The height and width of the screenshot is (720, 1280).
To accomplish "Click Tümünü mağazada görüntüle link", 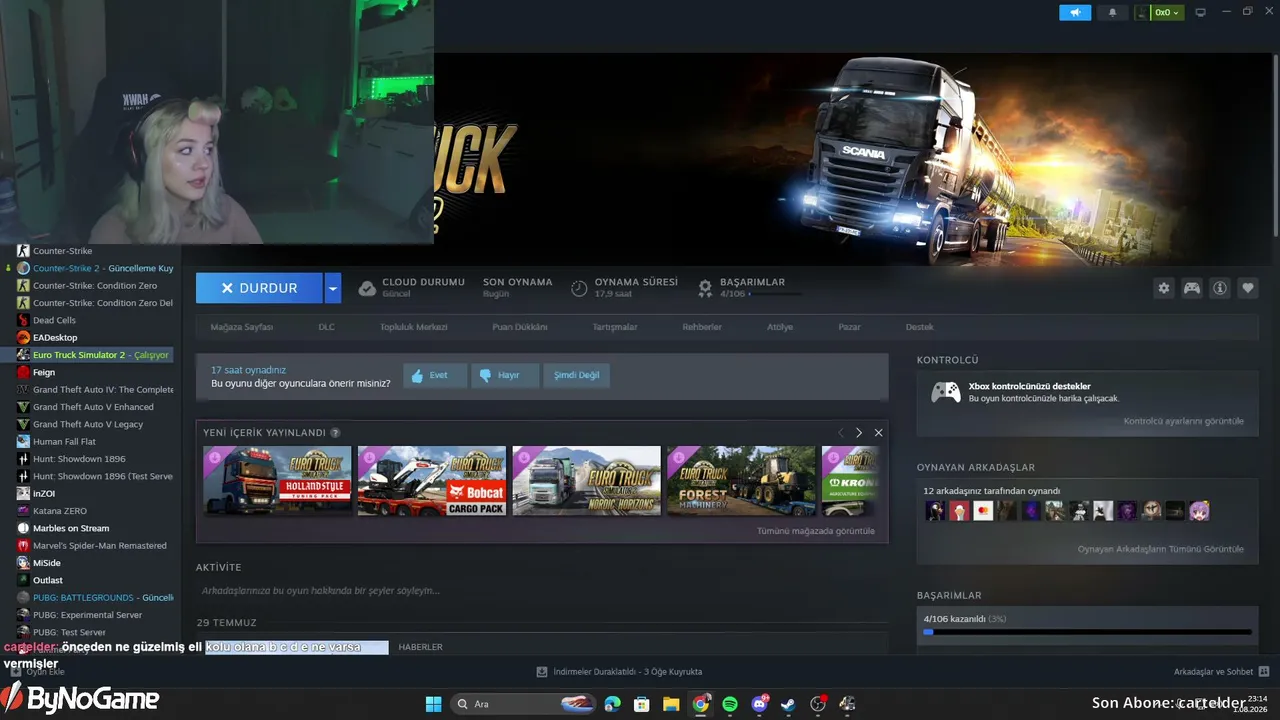I will (x=816, y=531).
